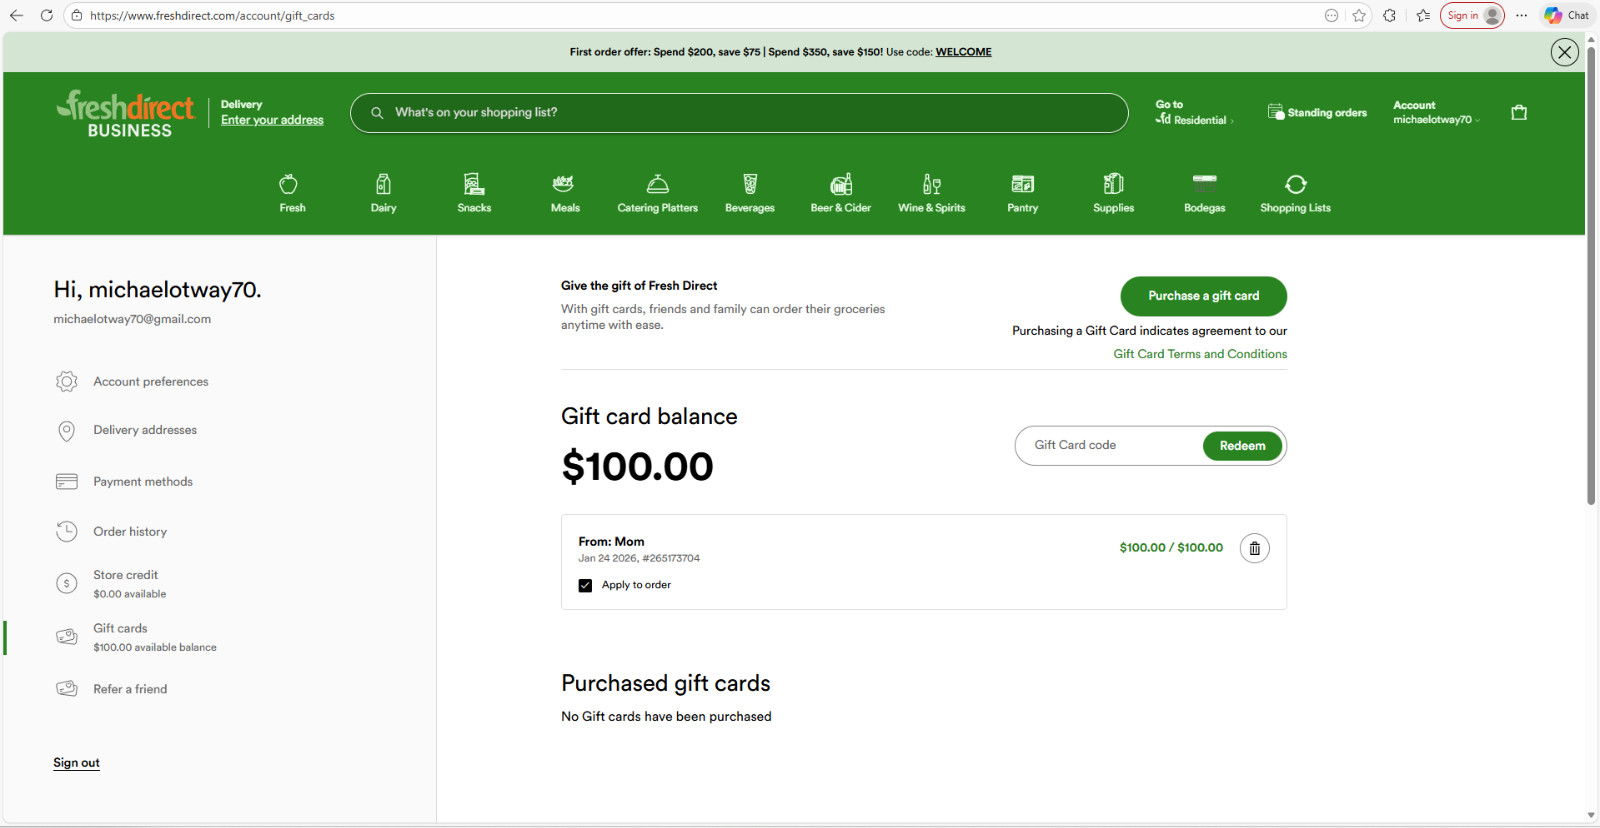Delete the gift card from Mom
Viewport: 1600px width, 828px height.
point(1255,548)
